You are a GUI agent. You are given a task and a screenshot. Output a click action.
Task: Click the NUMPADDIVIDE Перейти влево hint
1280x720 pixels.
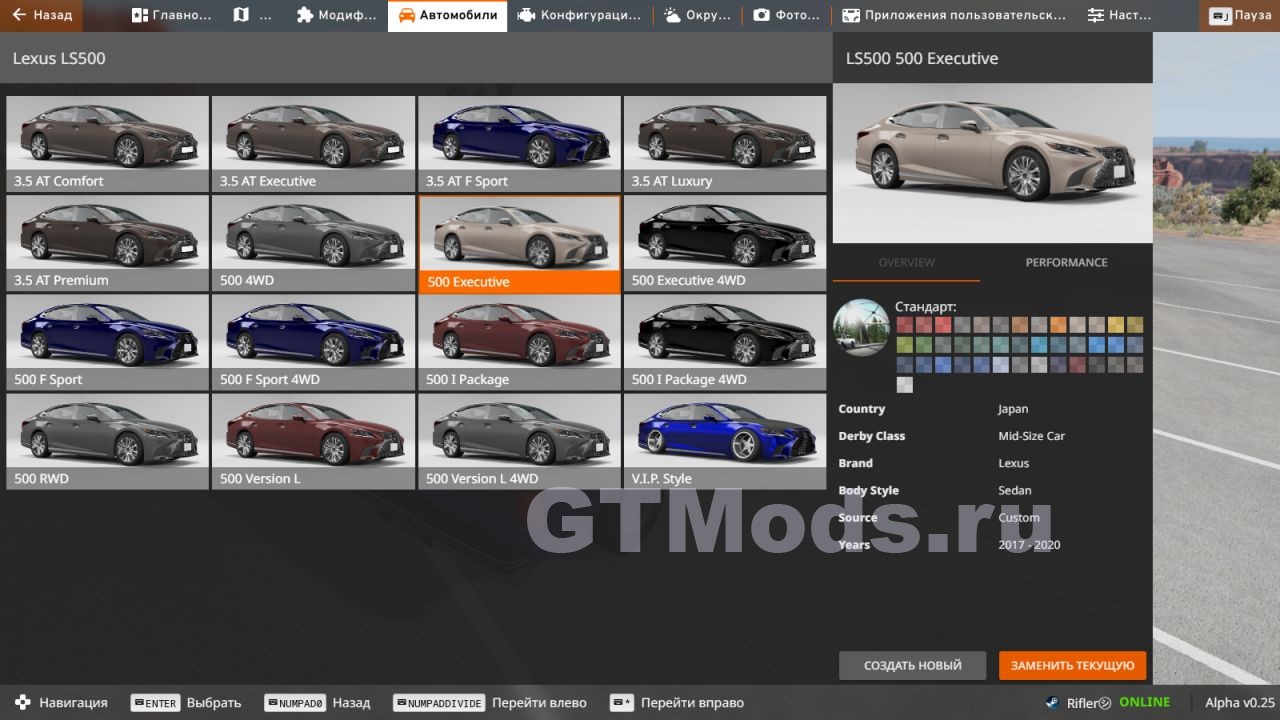pos(489,703)
